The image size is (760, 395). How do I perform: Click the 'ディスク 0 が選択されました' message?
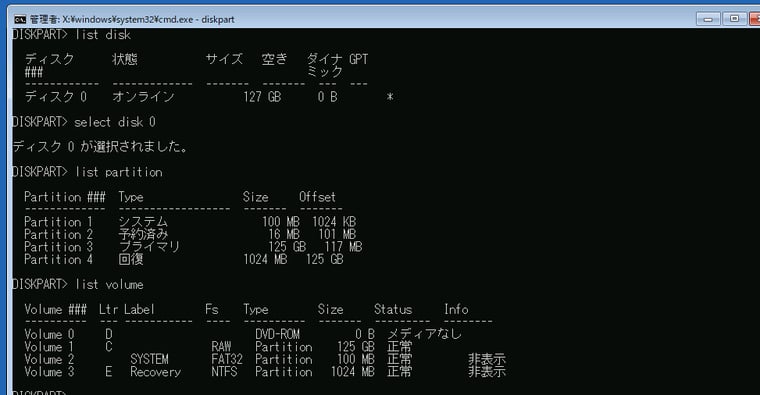click(100, 146)
